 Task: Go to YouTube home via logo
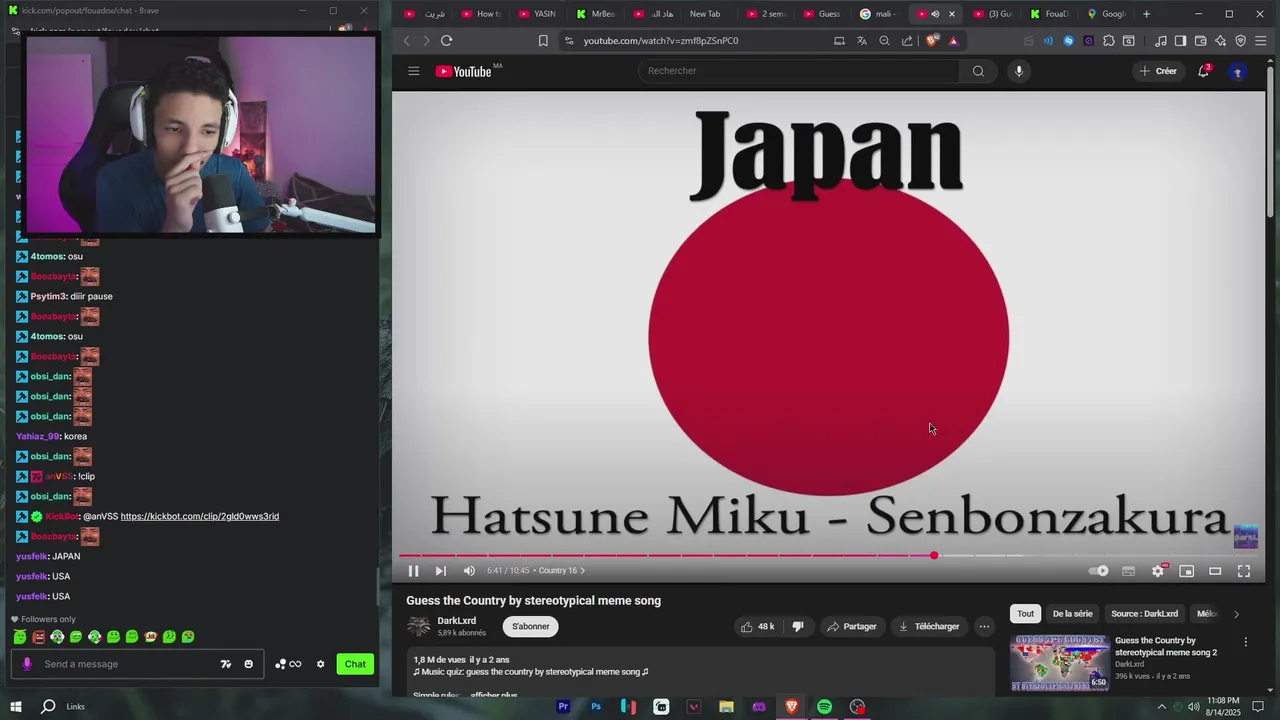click(465, 71)
